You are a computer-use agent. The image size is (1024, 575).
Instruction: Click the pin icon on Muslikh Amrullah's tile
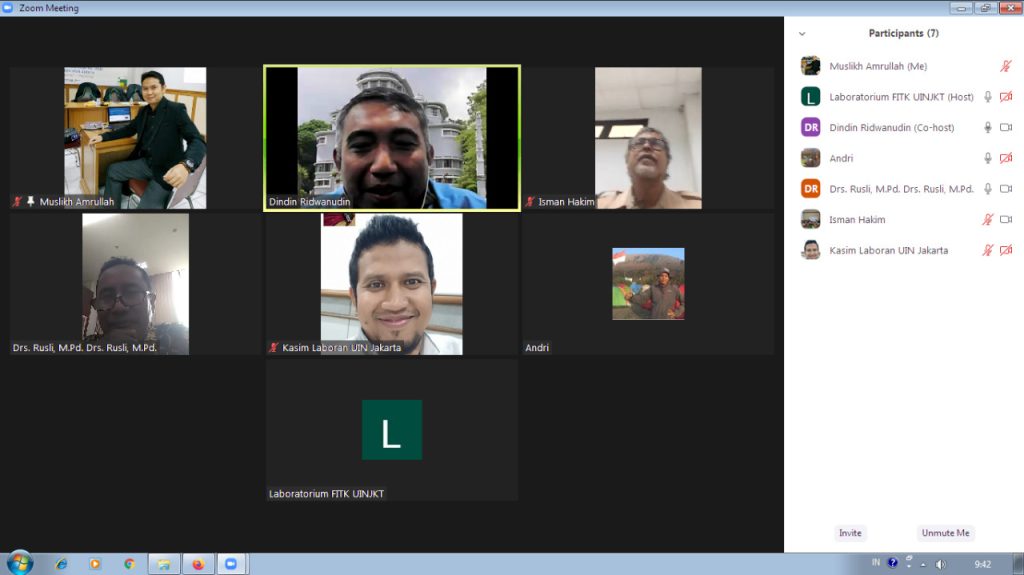point(31,202)
